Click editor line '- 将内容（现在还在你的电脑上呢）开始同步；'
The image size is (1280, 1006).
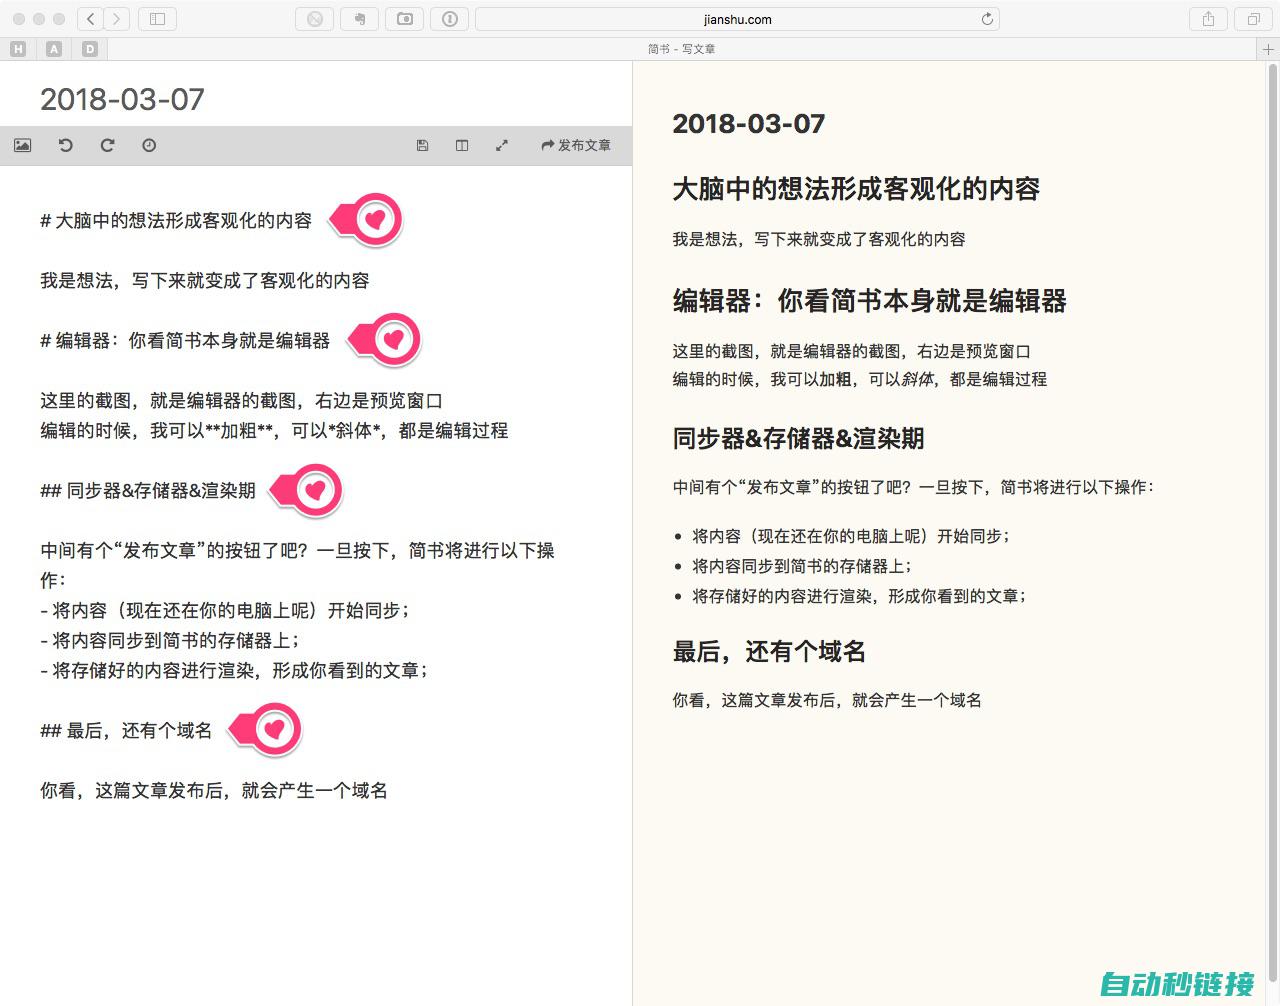225,611
